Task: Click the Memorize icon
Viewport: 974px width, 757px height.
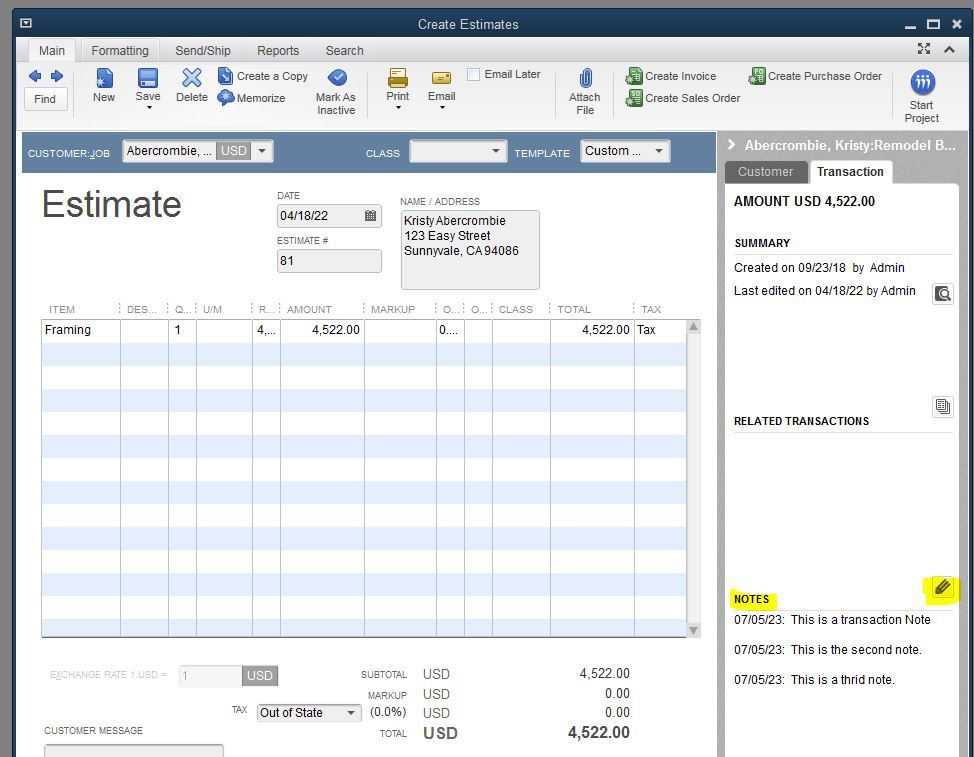Action: coord(252,98)
